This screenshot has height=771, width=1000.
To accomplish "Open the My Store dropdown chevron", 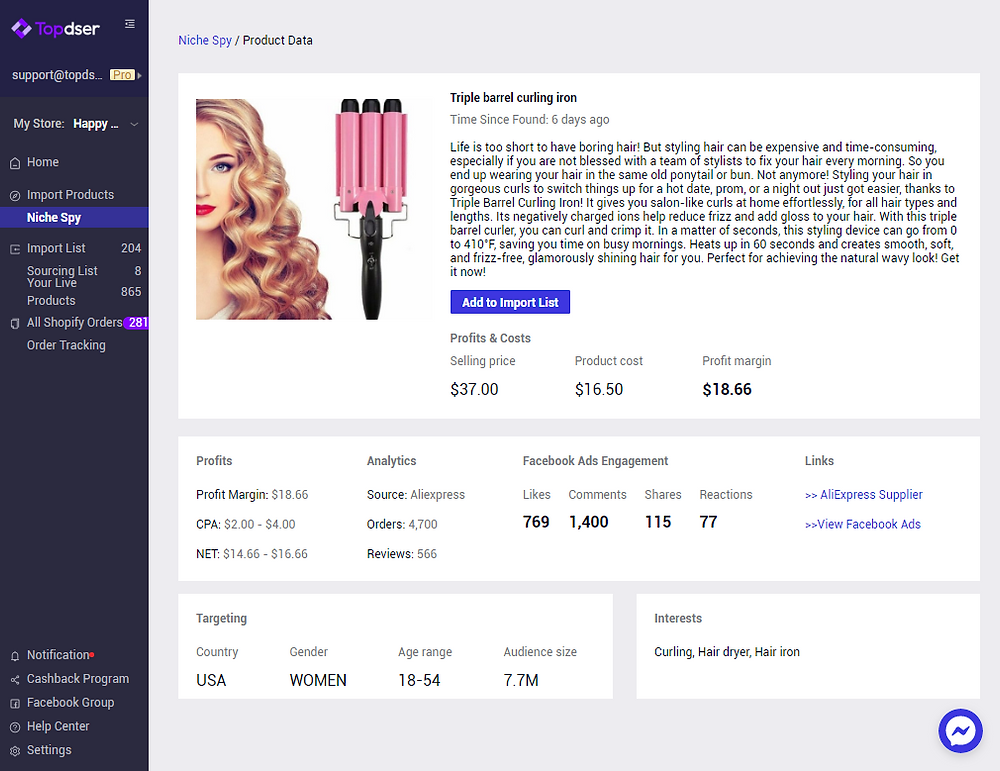I will coord(134,124).
